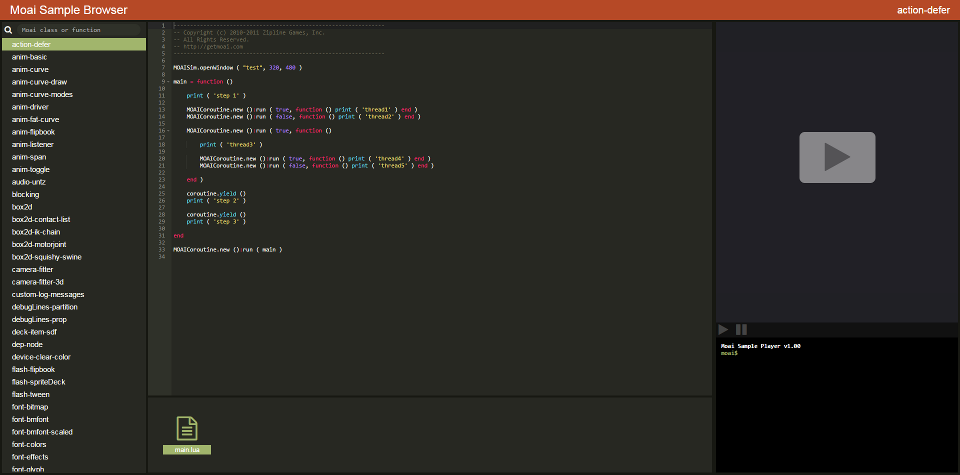Open the main.lua file icon
960x475 pixels.
[x=187, y=428]
